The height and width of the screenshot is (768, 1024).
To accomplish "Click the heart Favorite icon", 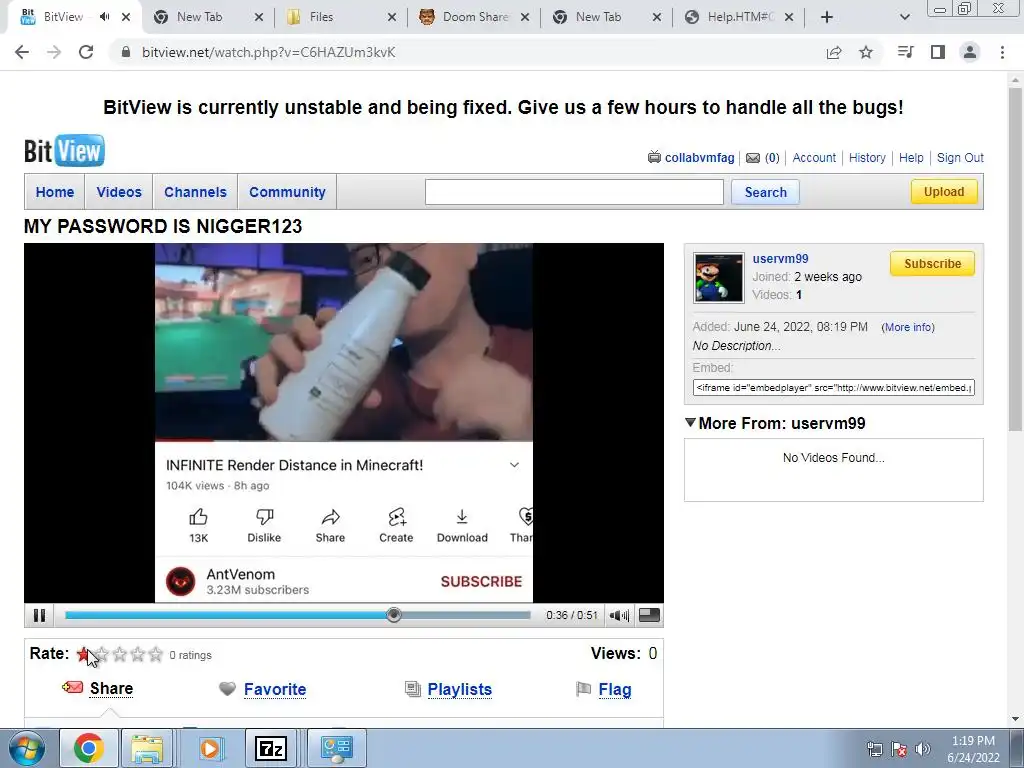I will (227, 689).
